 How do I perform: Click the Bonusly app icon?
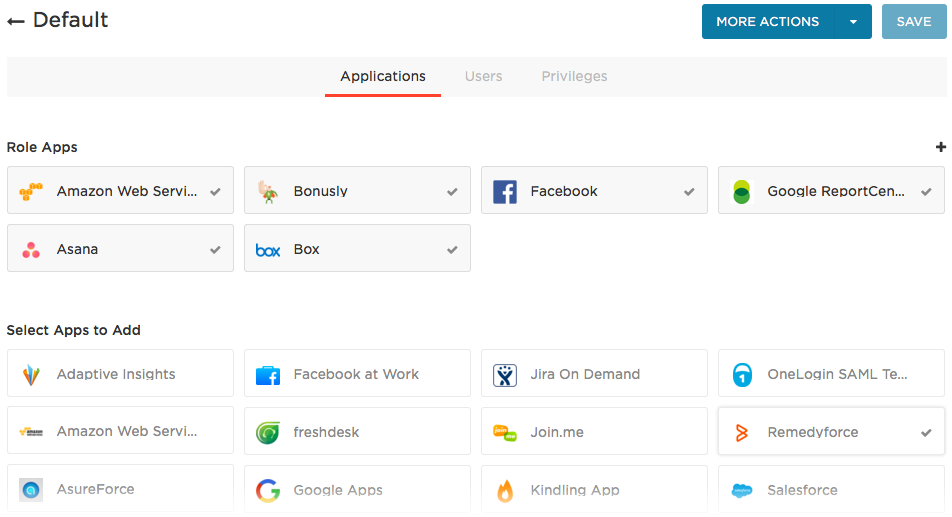pos(268,191)
